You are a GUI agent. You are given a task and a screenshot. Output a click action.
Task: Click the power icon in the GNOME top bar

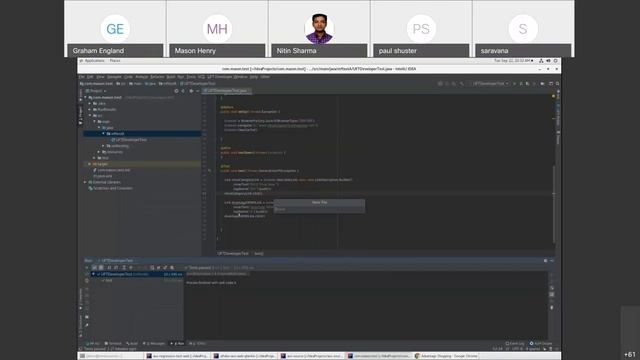(556, 61)
